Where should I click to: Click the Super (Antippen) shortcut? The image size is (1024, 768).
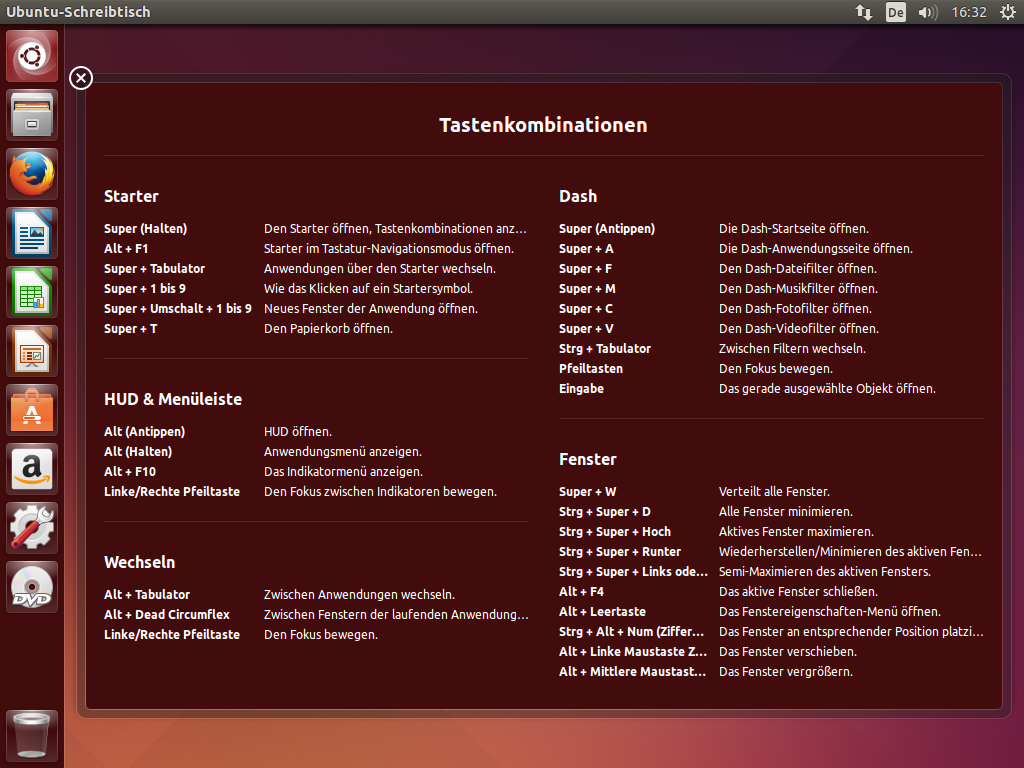tap(607, 229)
